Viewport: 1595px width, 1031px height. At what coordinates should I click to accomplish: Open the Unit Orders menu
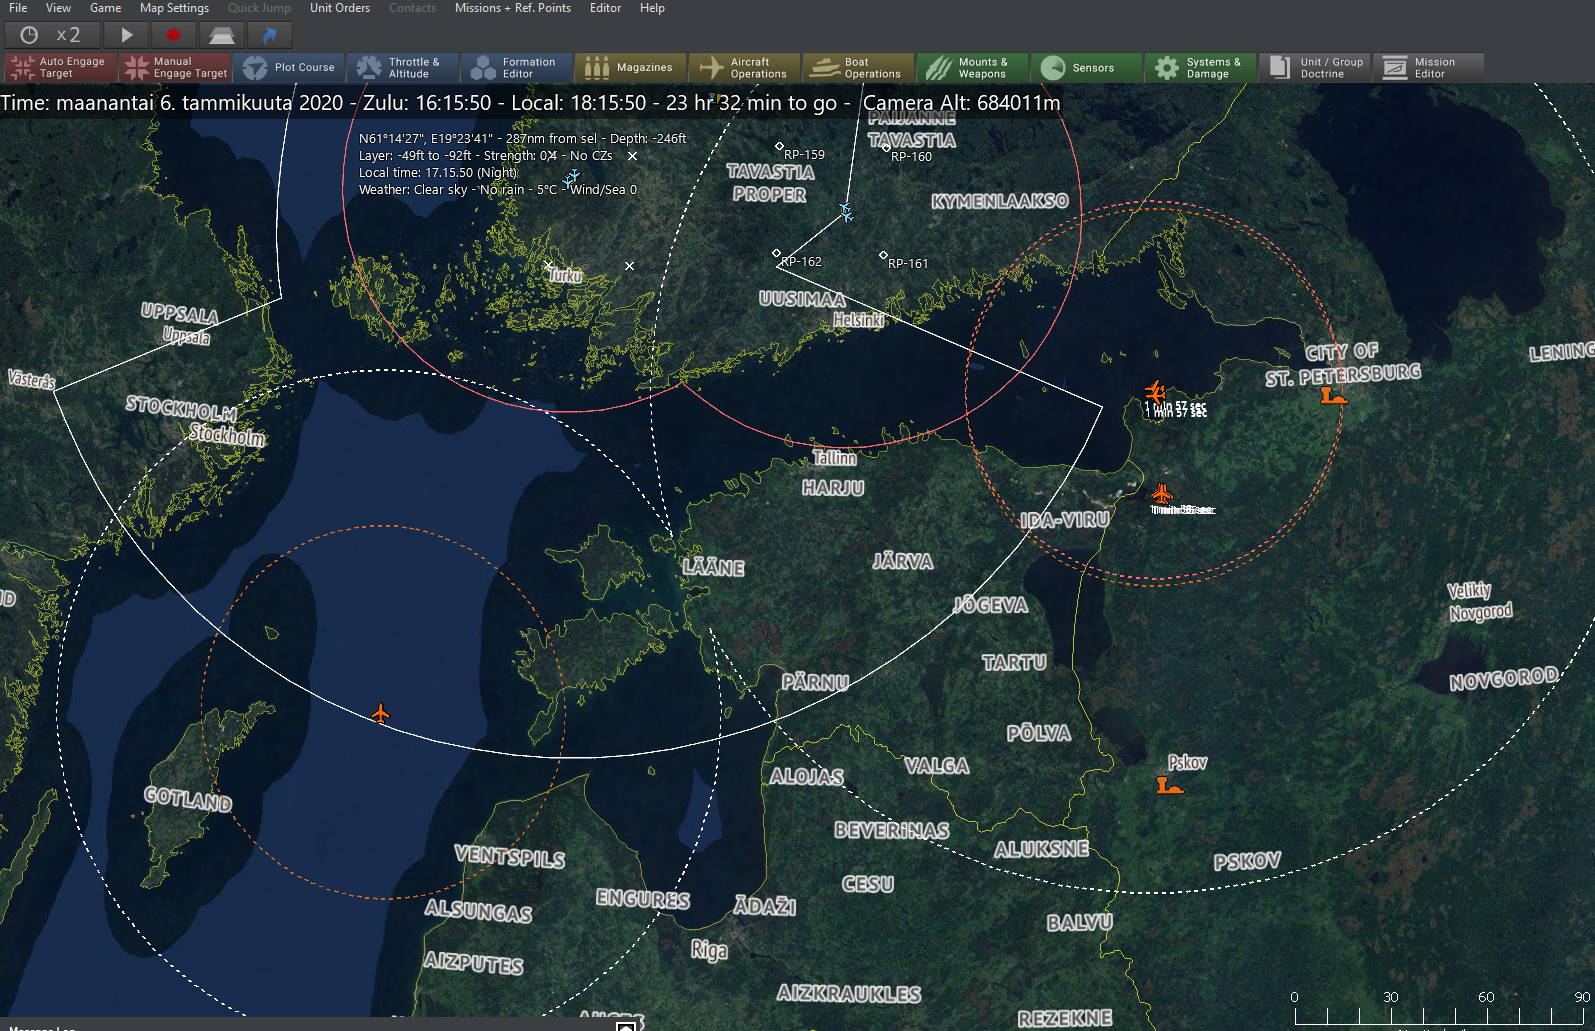[x=339, y=8]
